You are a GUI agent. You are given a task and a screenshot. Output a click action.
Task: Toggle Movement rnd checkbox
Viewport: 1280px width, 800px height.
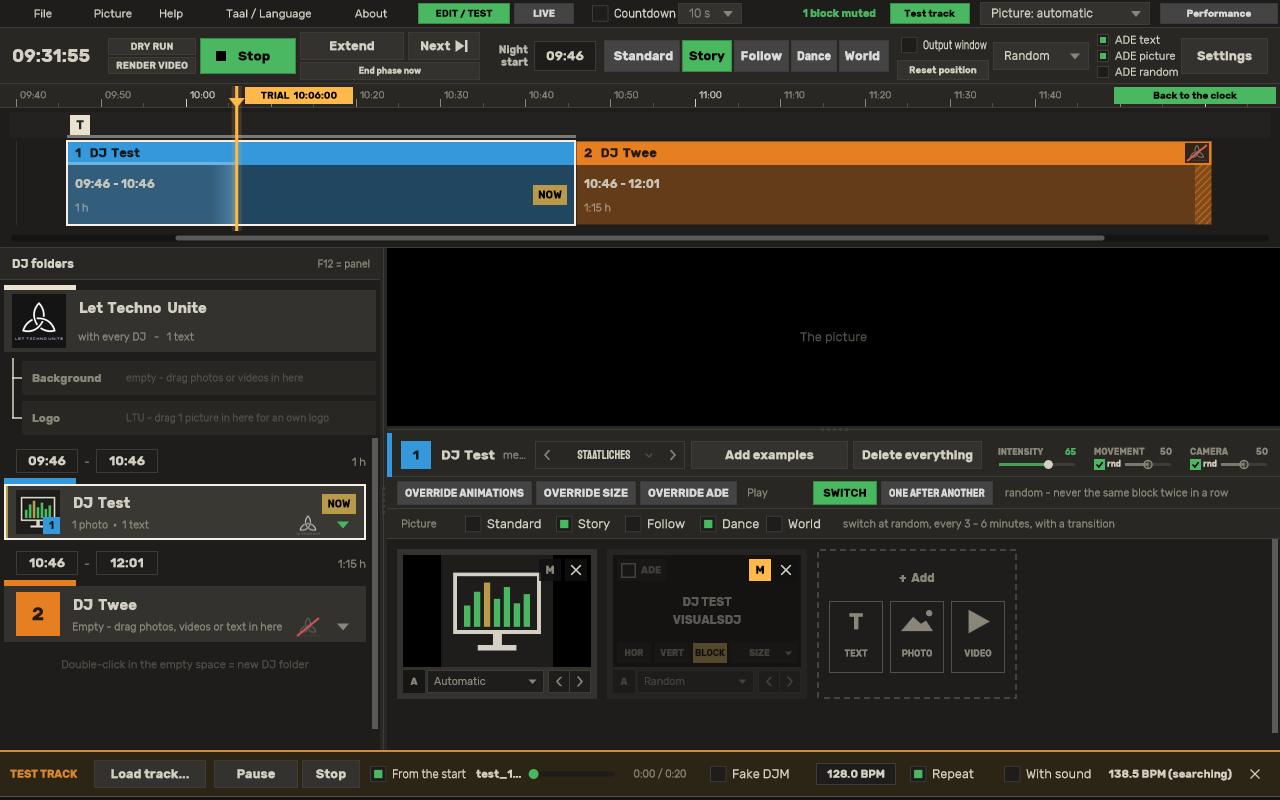[1100, 464]
